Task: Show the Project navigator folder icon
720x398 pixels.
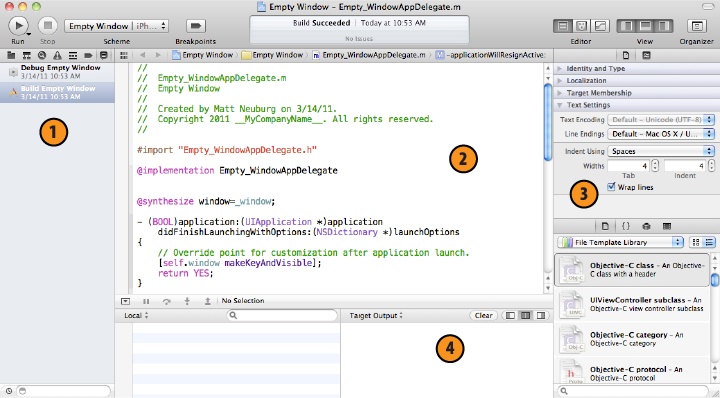Action: pyautogui.click(x=11, y=56)
